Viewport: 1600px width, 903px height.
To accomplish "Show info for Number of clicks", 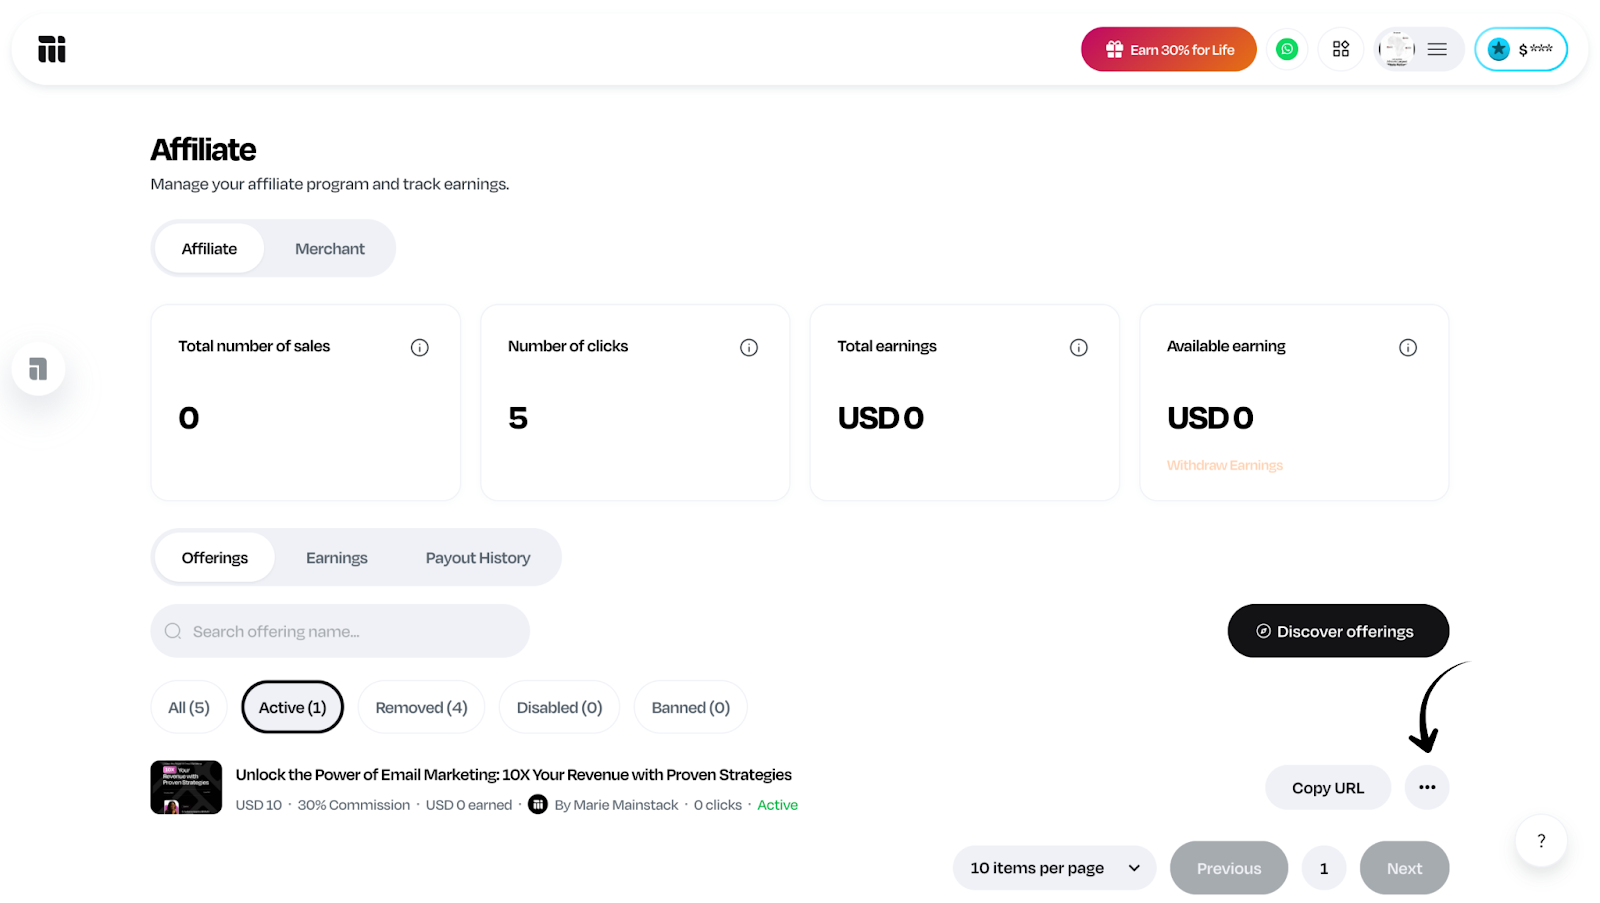I will (x=749, y=348).
